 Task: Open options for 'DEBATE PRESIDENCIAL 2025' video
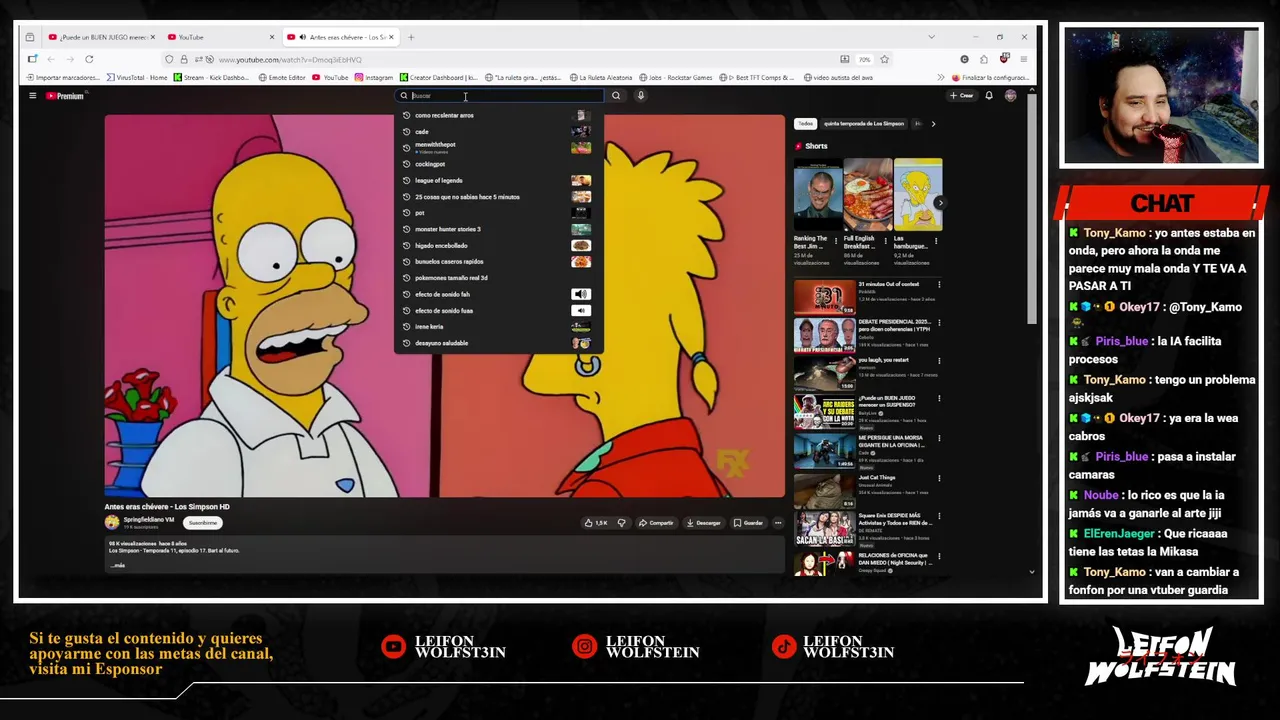939,324
